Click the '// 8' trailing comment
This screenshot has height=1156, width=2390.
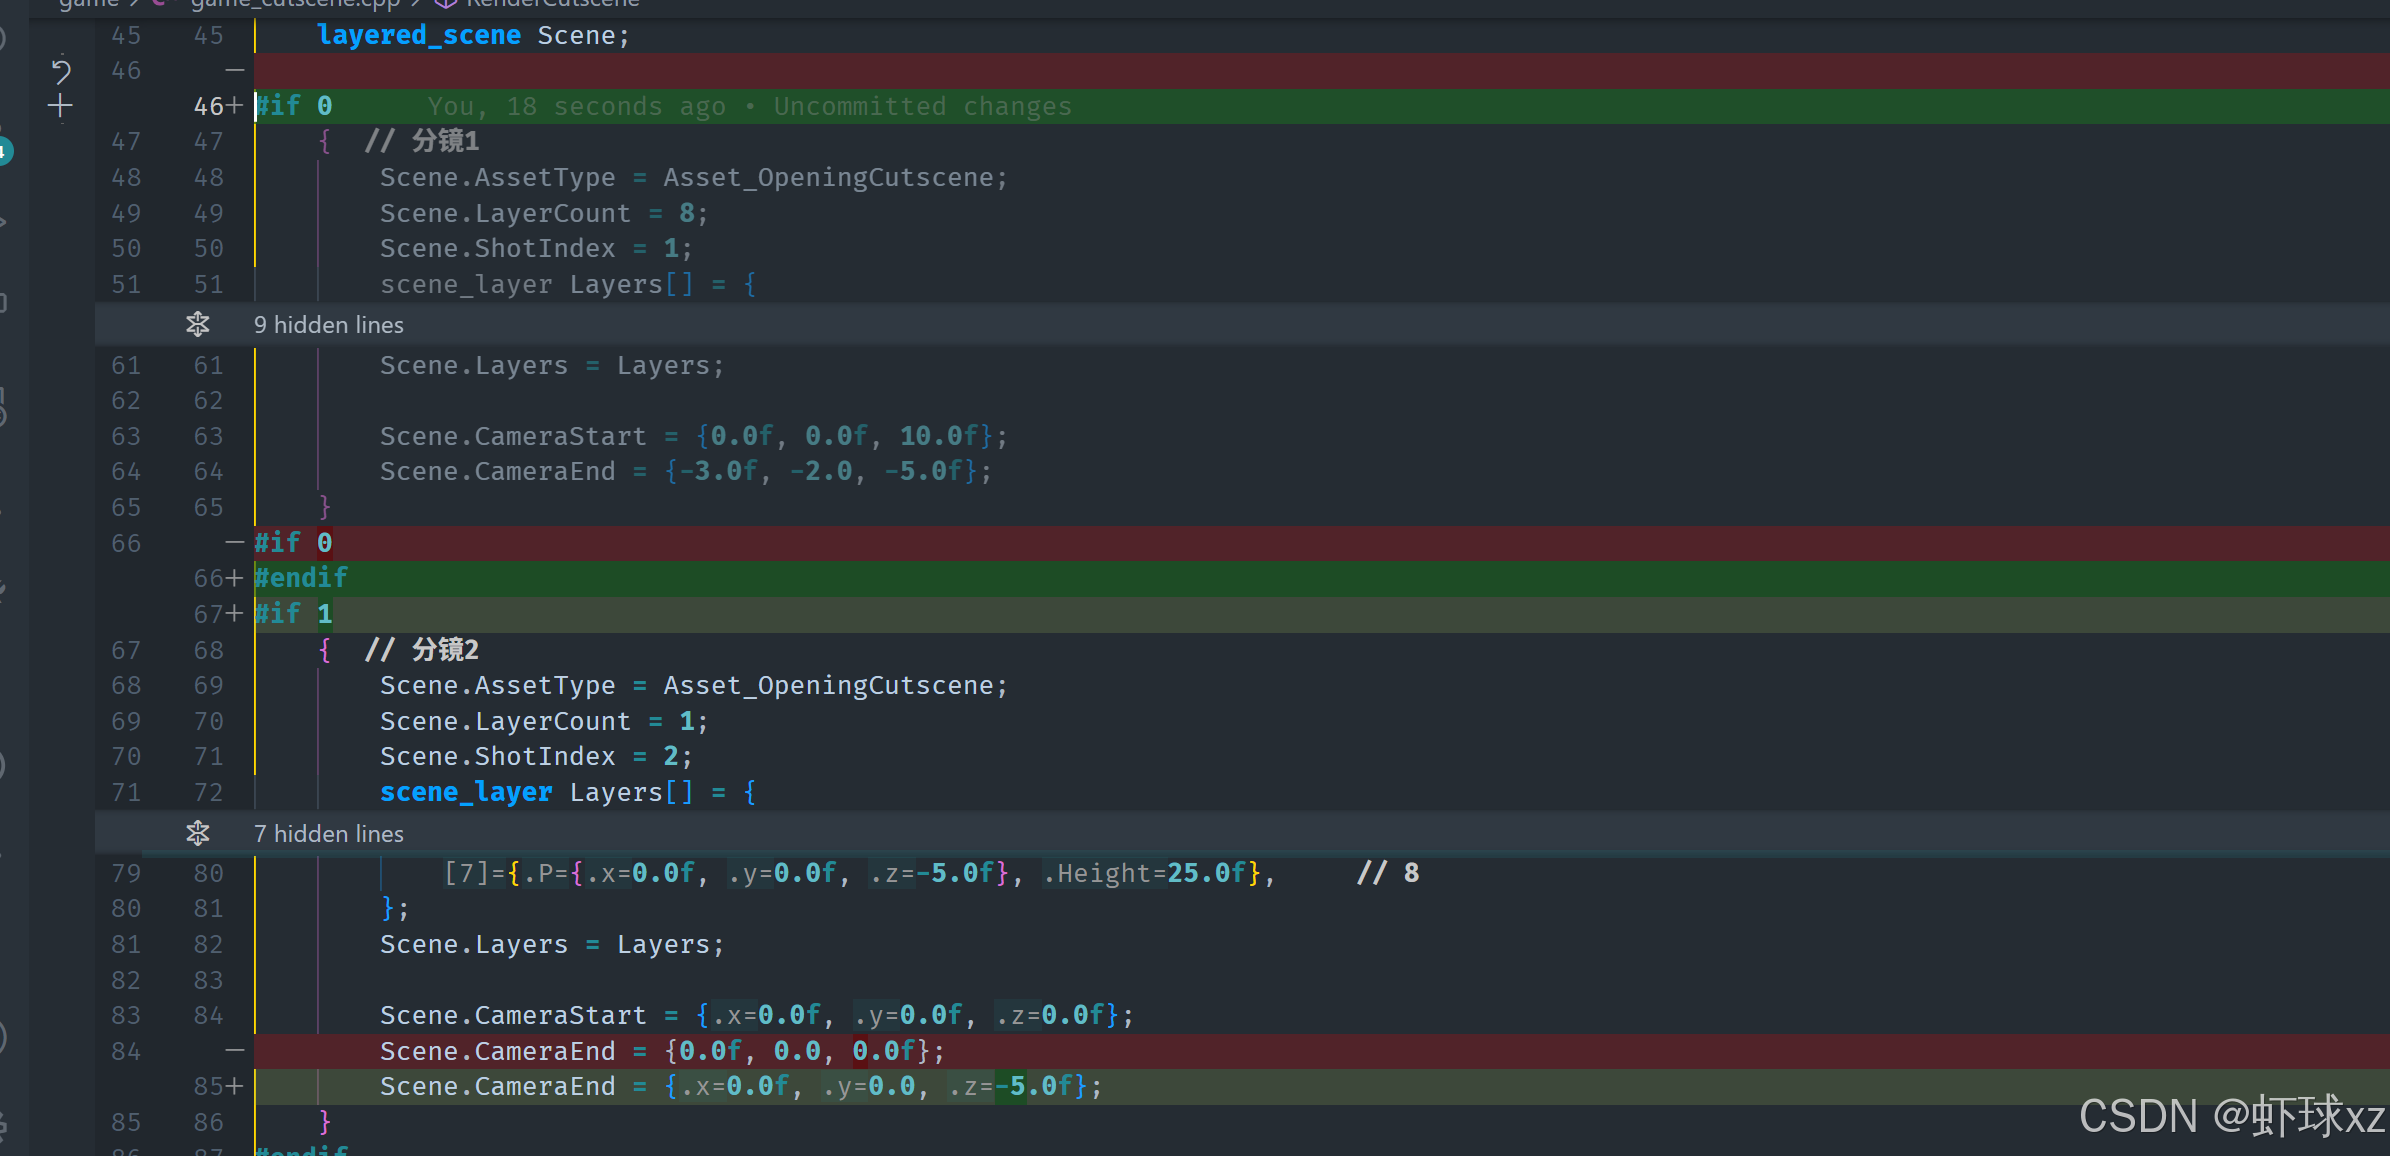(x=1387, y=873)
